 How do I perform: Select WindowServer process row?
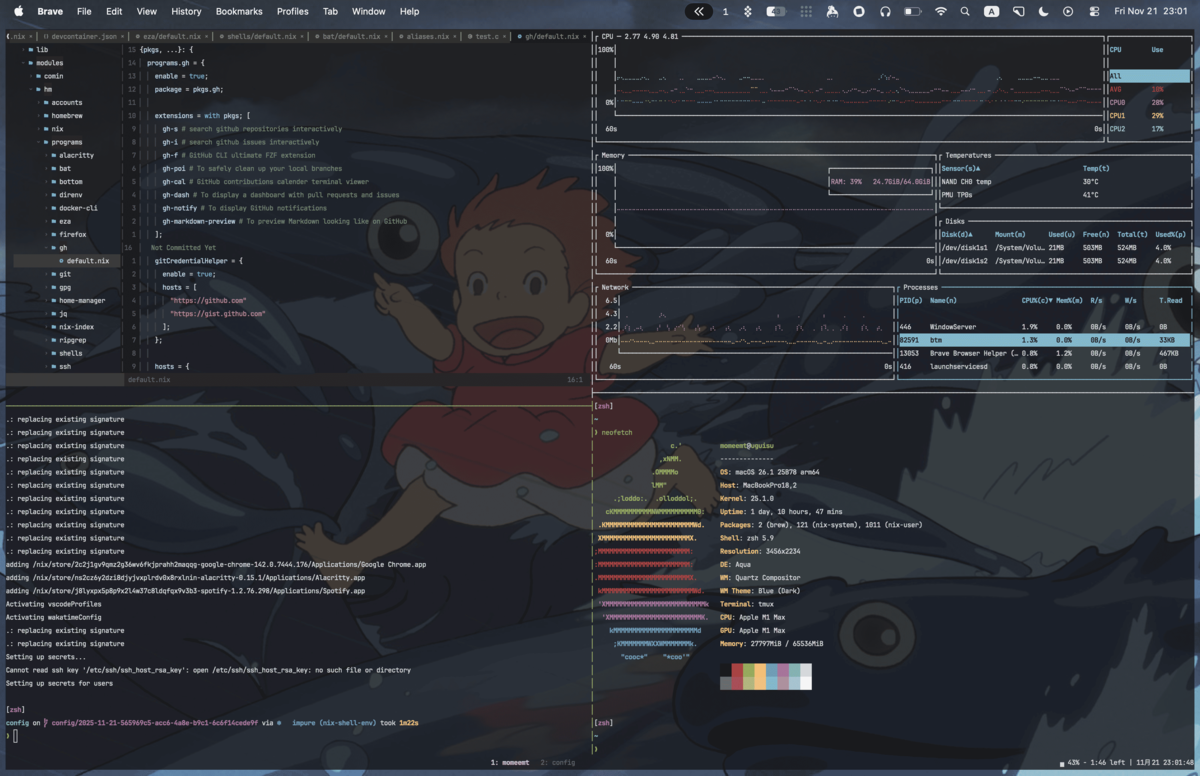[1045, 327]
